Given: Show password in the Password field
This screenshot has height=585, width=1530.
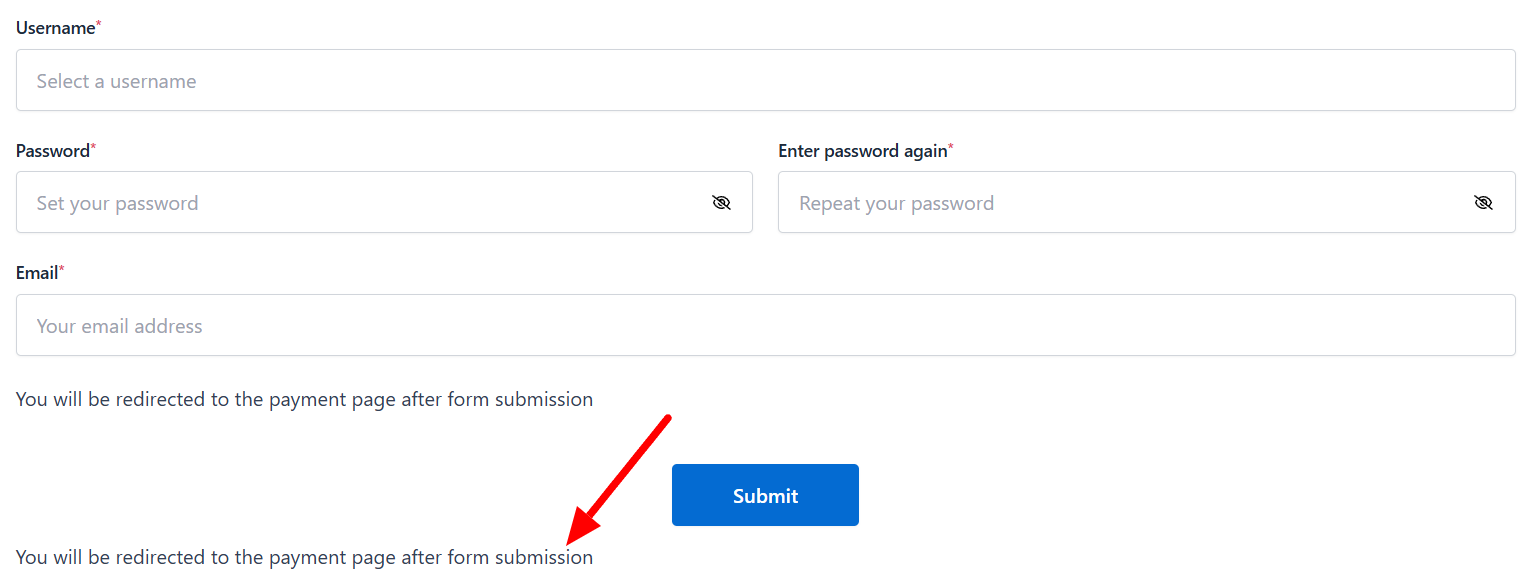Looking at the screenshot, I should 721,203.
